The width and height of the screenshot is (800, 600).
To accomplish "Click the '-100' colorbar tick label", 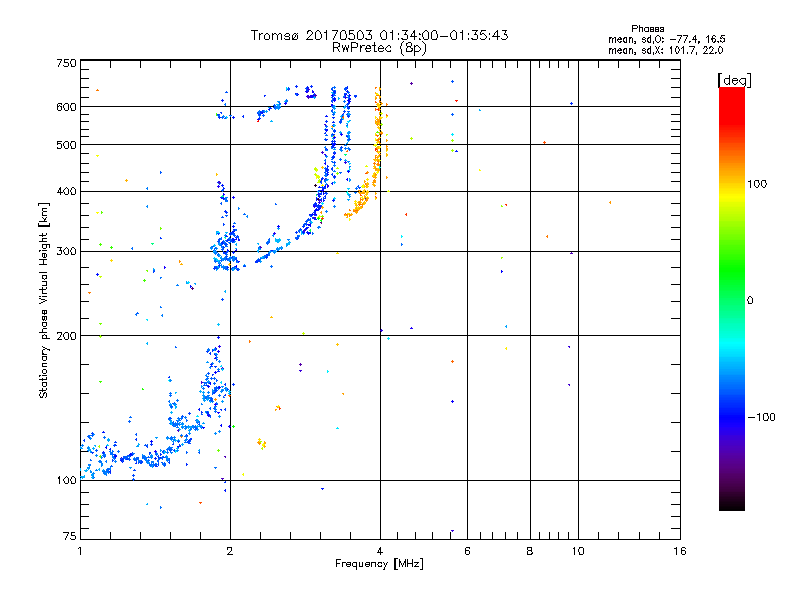I will tap(762, 417).
